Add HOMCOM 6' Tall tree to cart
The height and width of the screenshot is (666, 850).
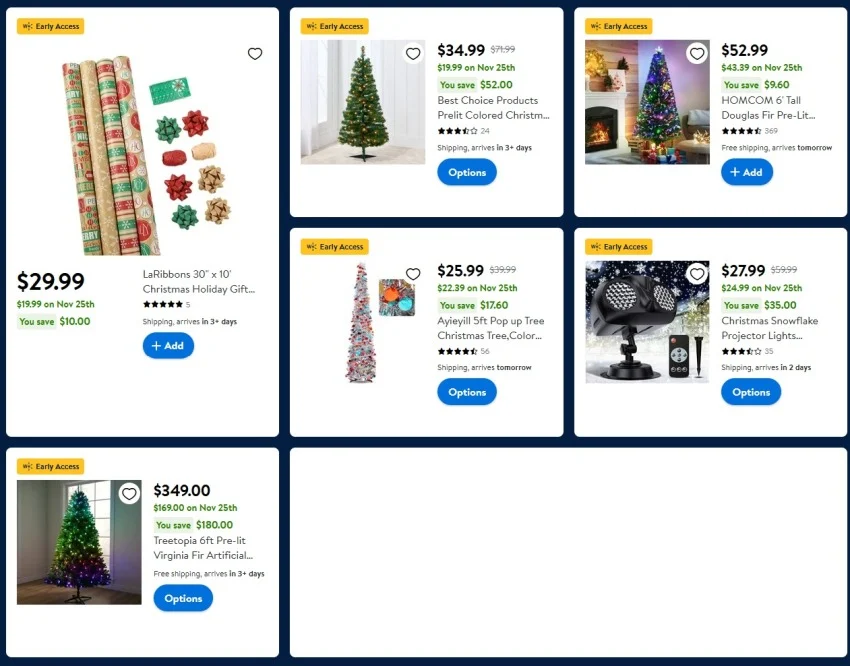746,172
